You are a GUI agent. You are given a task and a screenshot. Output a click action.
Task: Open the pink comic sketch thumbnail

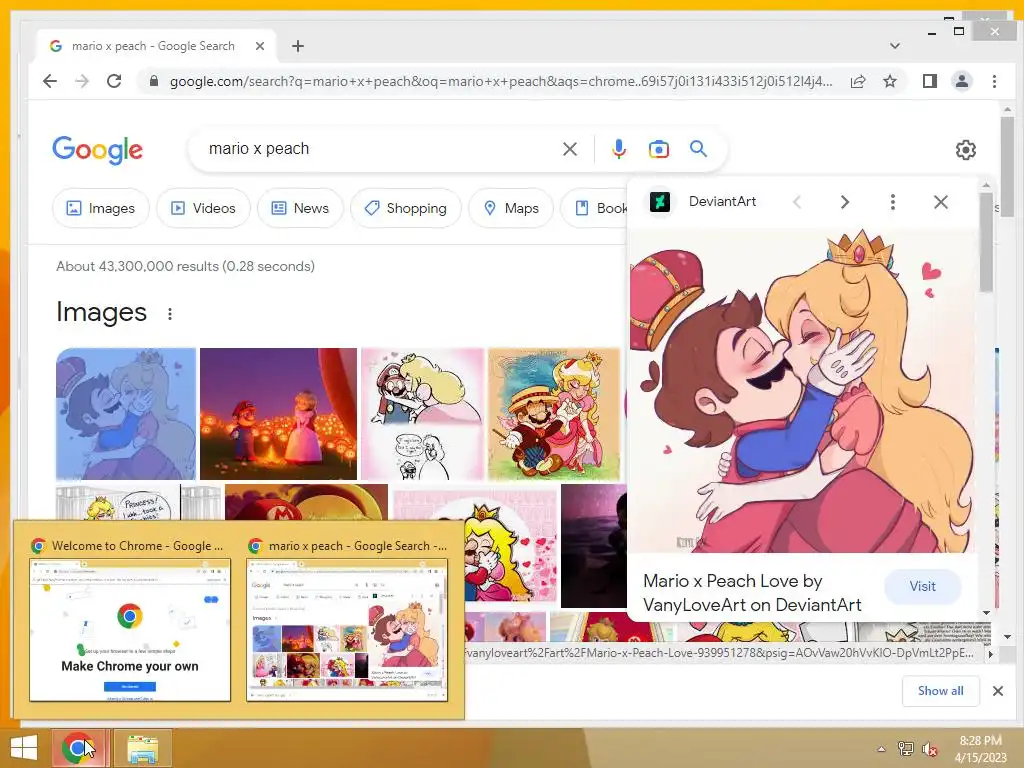(423, 413)
